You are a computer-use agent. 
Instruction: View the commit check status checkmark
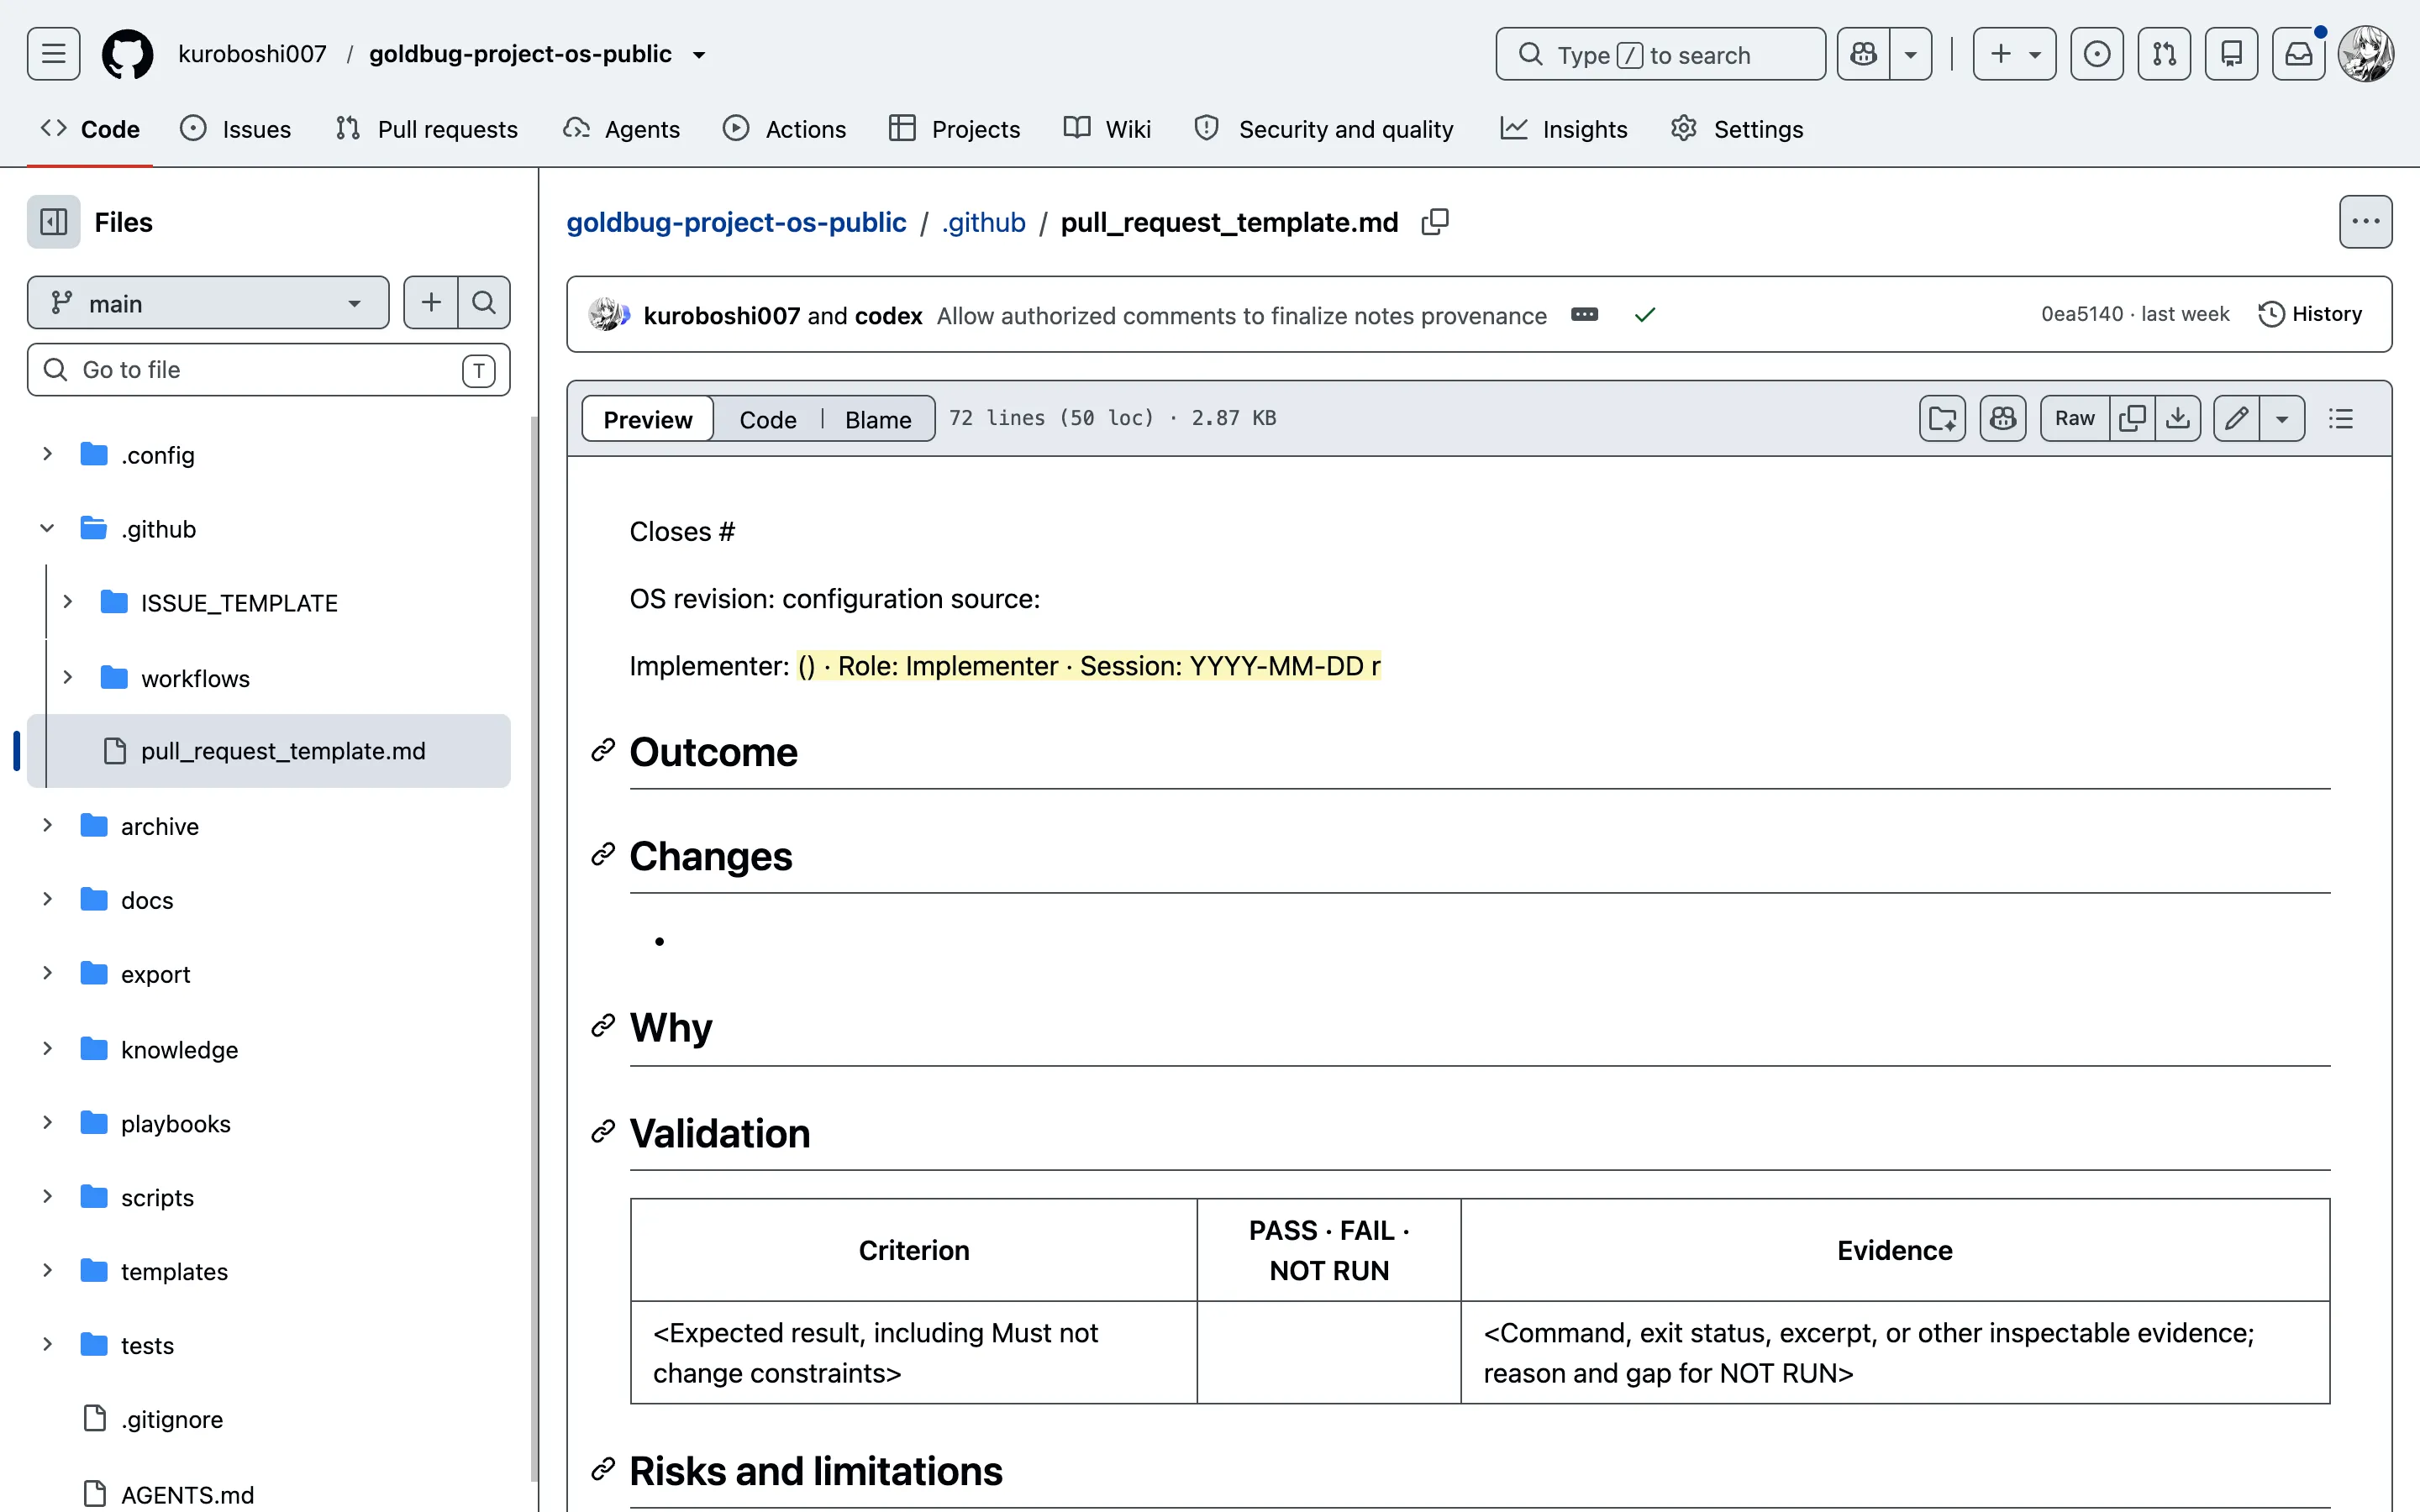pyautogui.click(x=1645, y=315)
